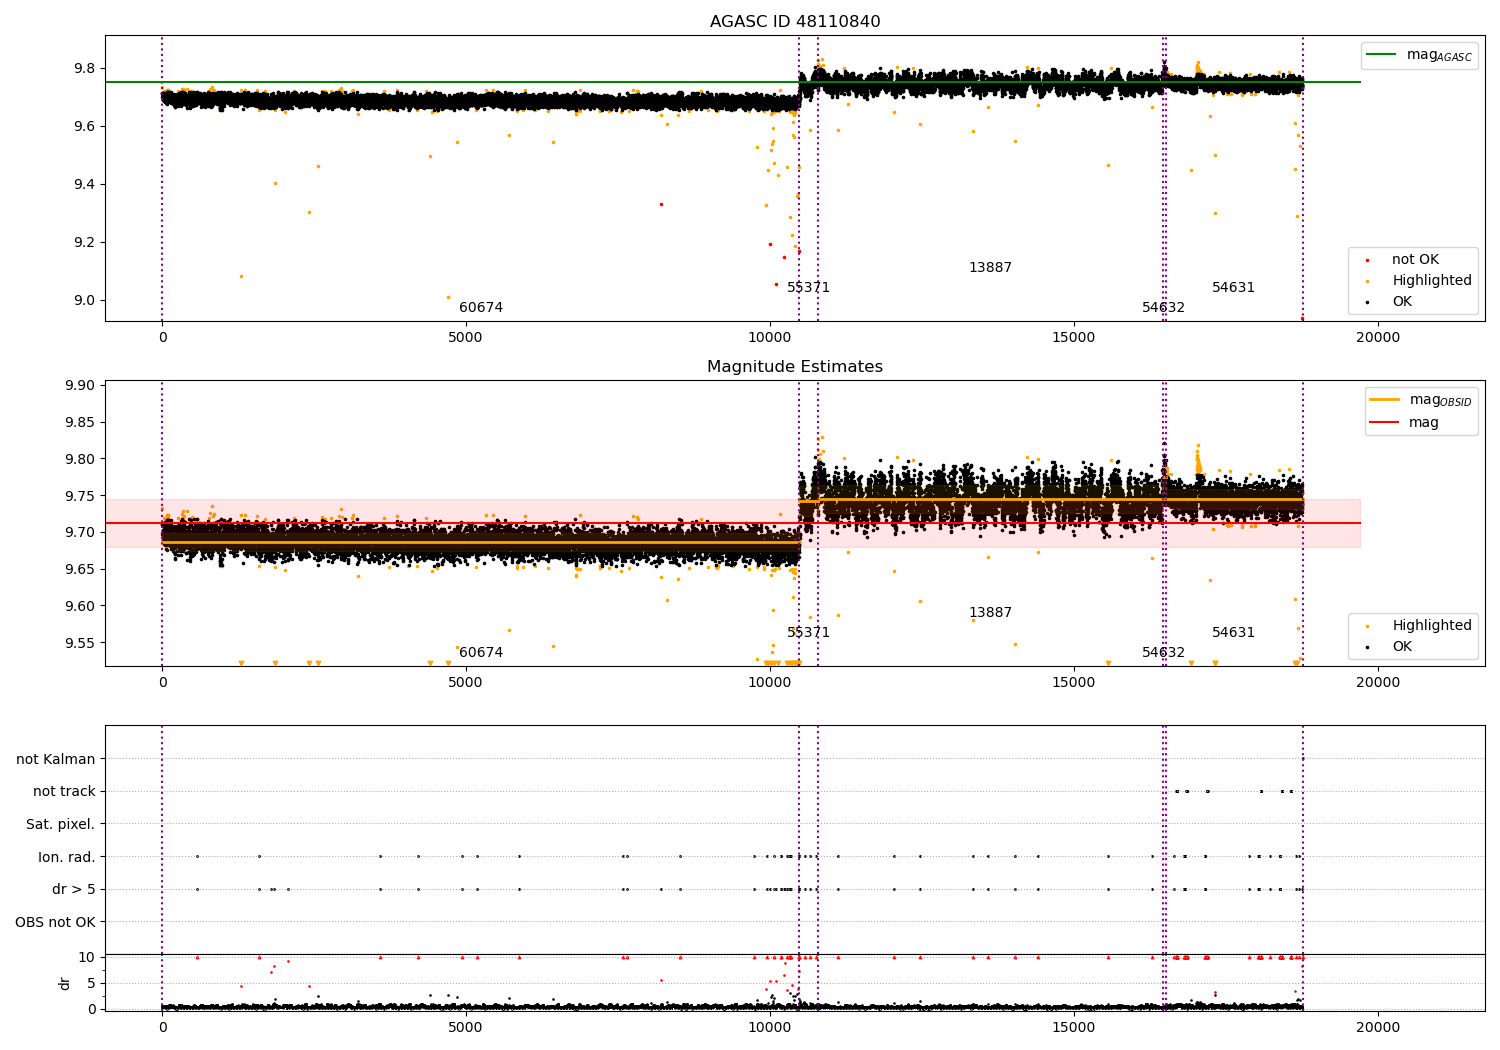The width and height of the screenshot is (1500, 1050).
Task: Click the "not track" axis label
Action: coord(64,792)
